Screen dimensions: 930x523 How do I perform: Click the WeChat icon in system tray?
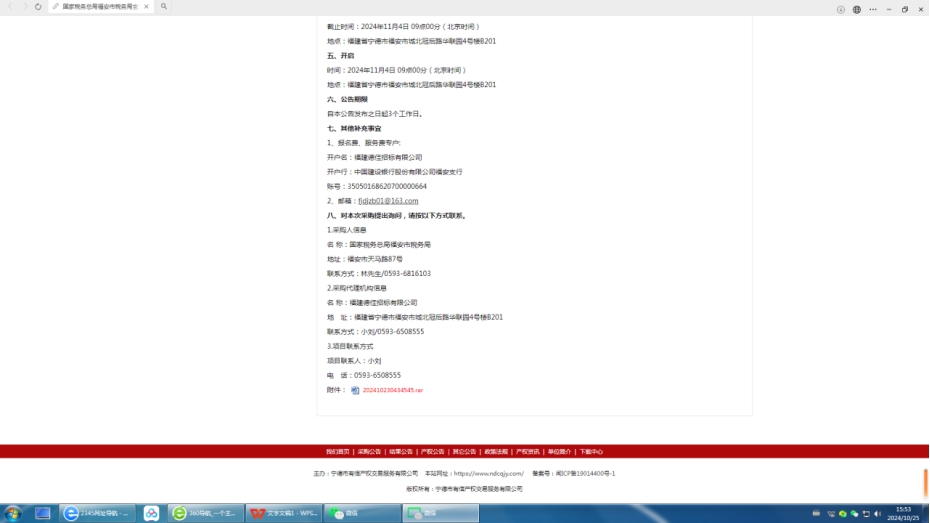(854, 514)
